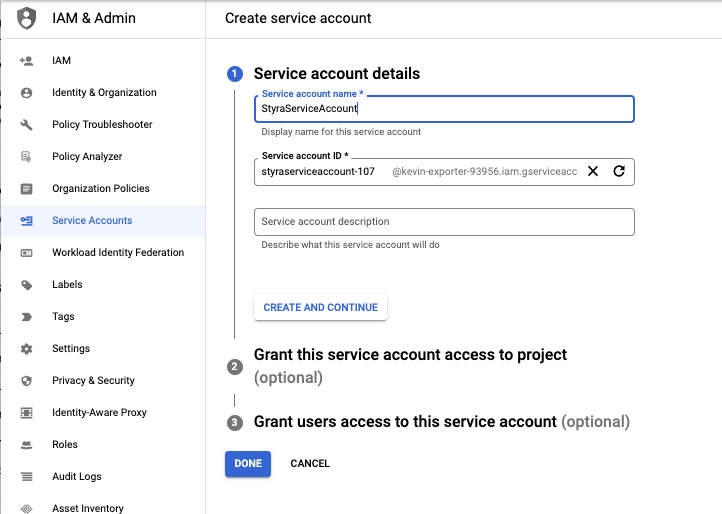Click the Identity-Aware Proxy icon
The width and height of the screenshot is (722, 514).
pyautogui.click(x=27, y=413)
